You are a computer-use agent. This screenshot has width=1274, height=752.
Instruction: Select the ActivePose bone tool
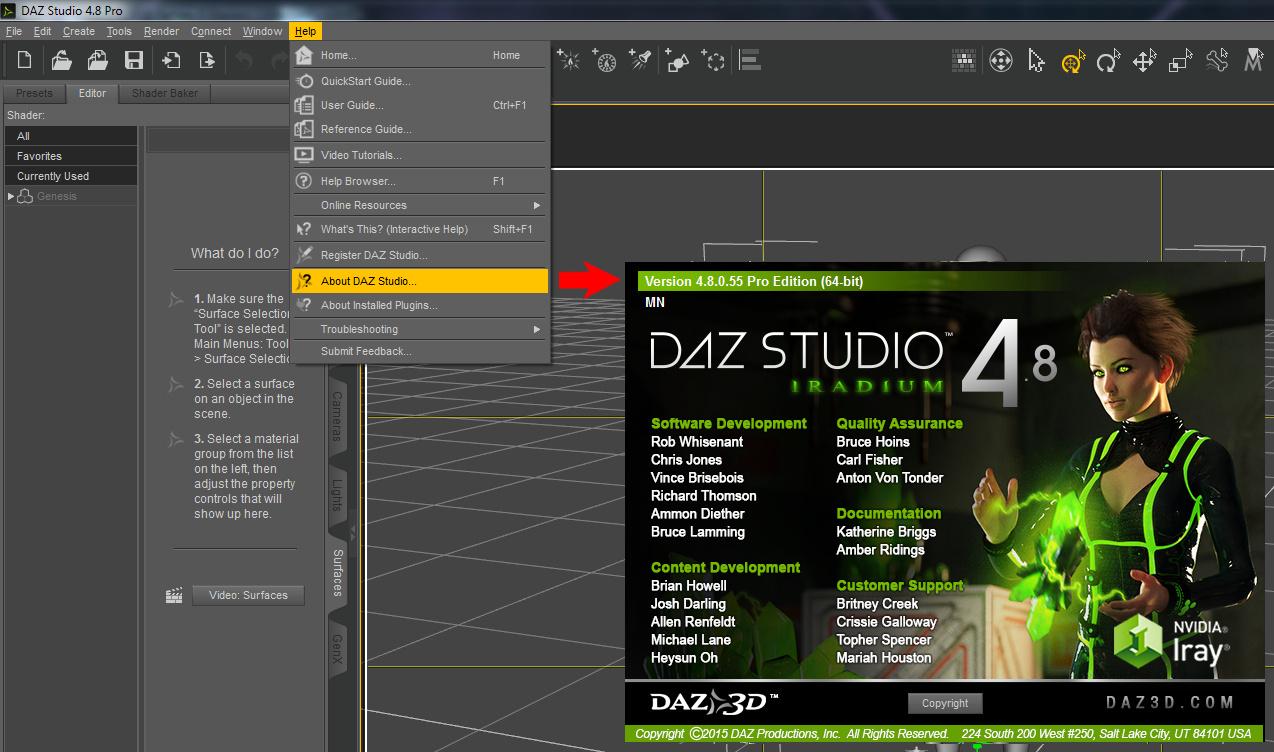click(1216, 61)
